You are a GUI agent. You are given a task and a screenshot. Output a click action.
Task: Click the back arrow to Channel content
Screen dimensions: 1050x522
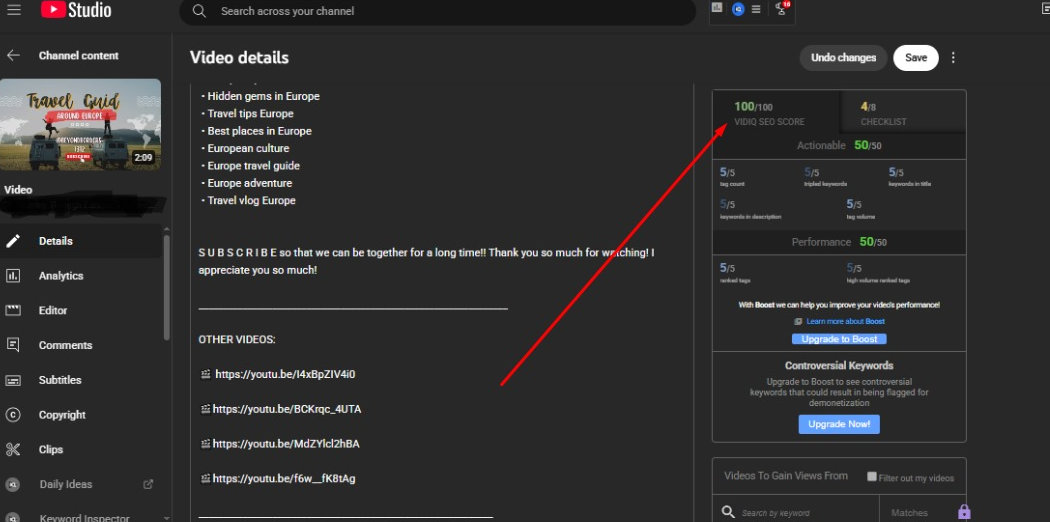(13, 56)
